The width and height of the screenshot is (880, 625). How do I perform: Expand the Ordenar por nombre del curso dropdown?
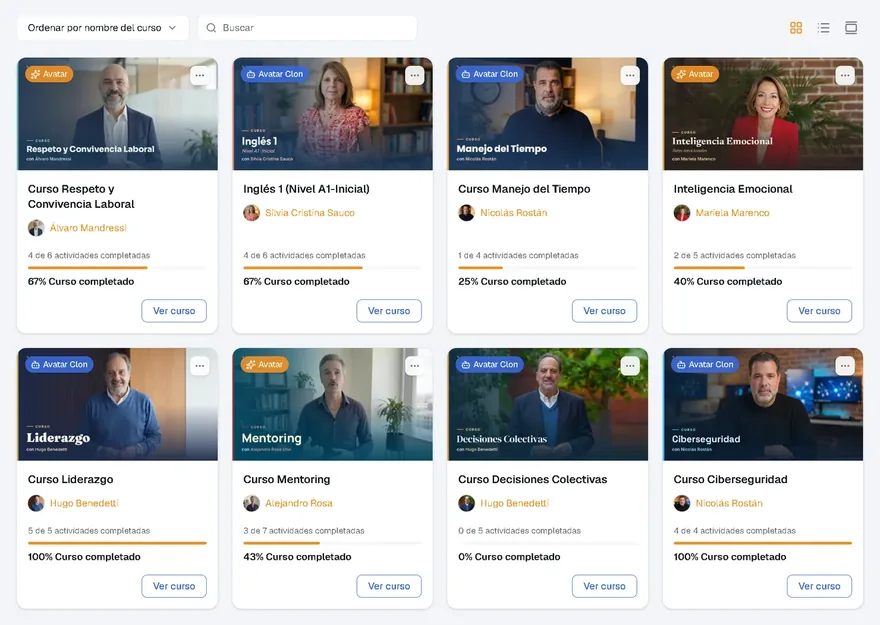pyautogui.click(x=103, y=27)
